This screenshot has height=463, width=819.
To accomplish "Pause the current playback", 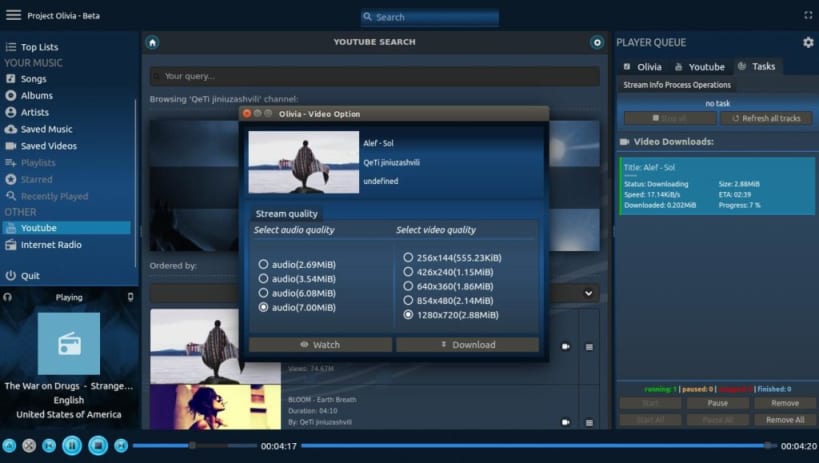I will 72,446.
